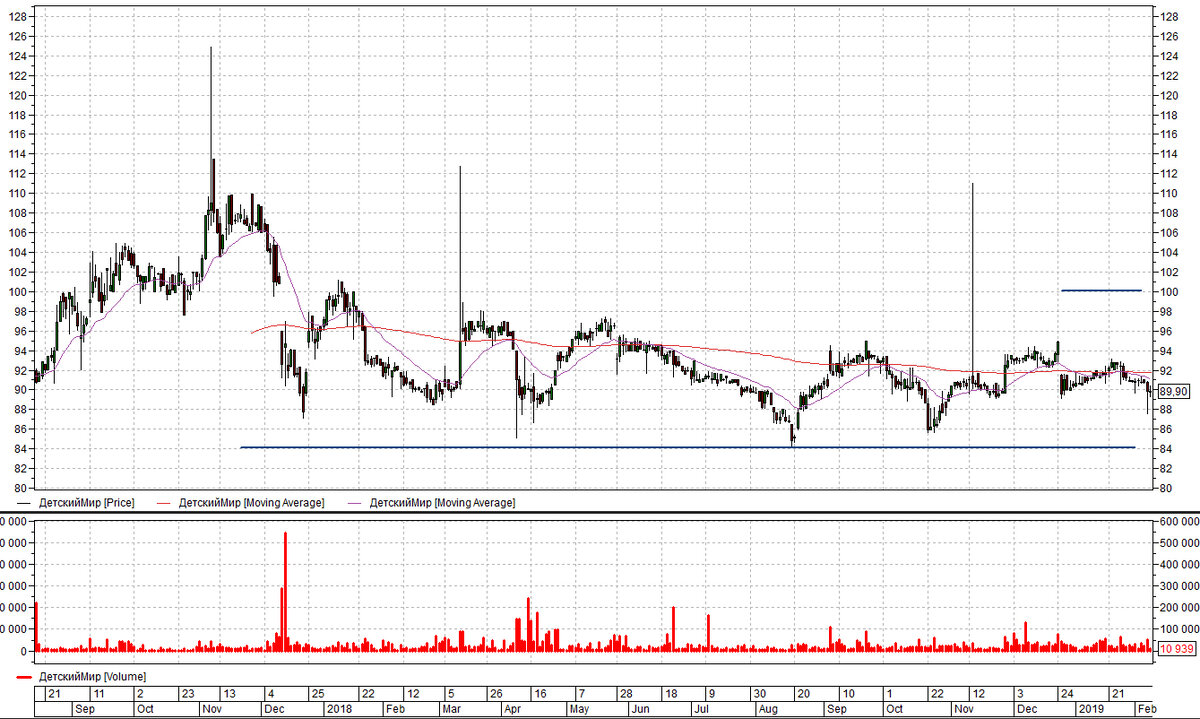1200x719 pixels.
Task: Click the largest red volume bar near 550 000
Action: (285, 590)
